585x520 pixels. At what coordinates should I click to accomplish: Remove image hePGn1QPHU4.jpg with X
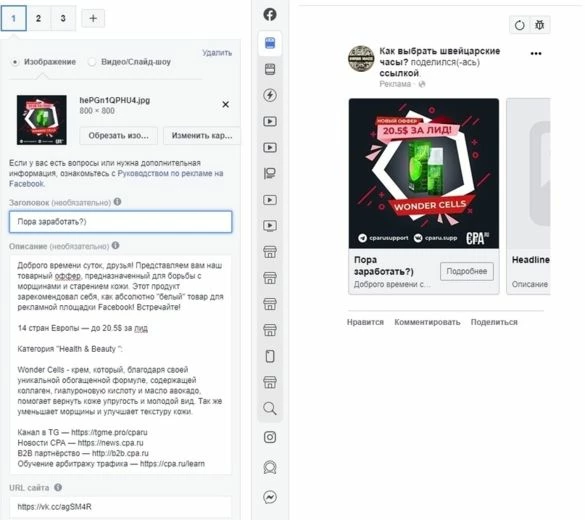point(225,104)
